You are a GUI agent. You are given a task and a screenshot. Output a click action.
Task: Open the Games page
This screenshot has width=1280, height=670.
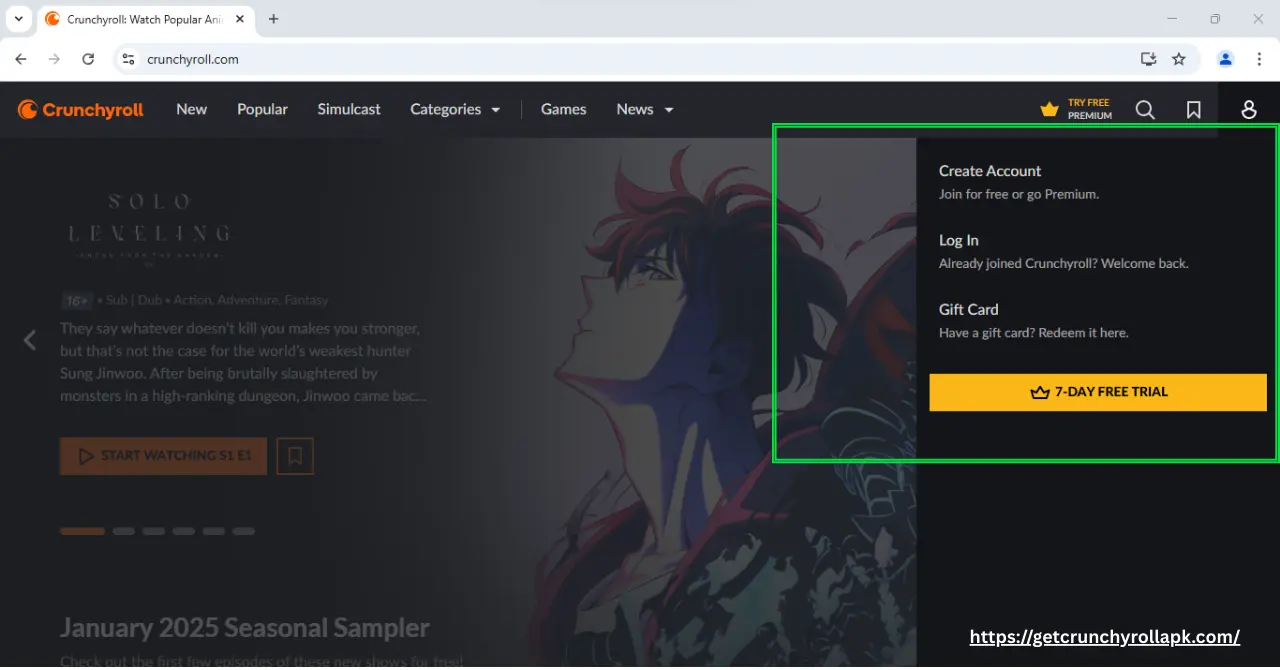point(564,110)
